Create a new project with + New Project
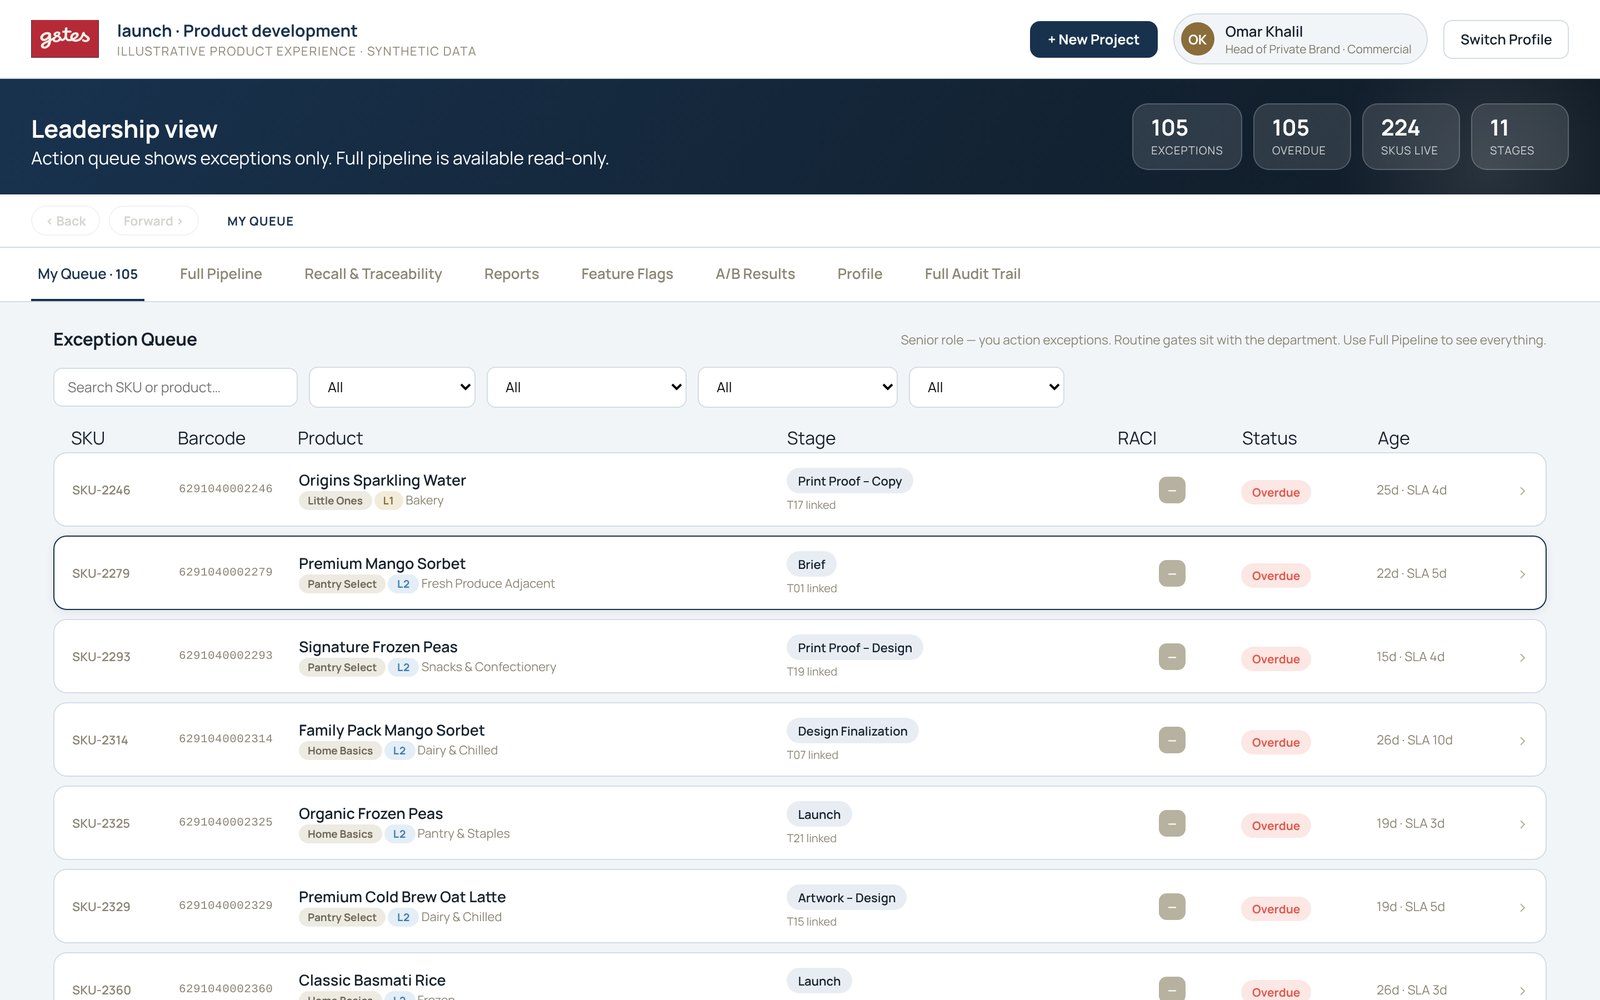The image size is (1600, 1000). [x=1093, y=40]
